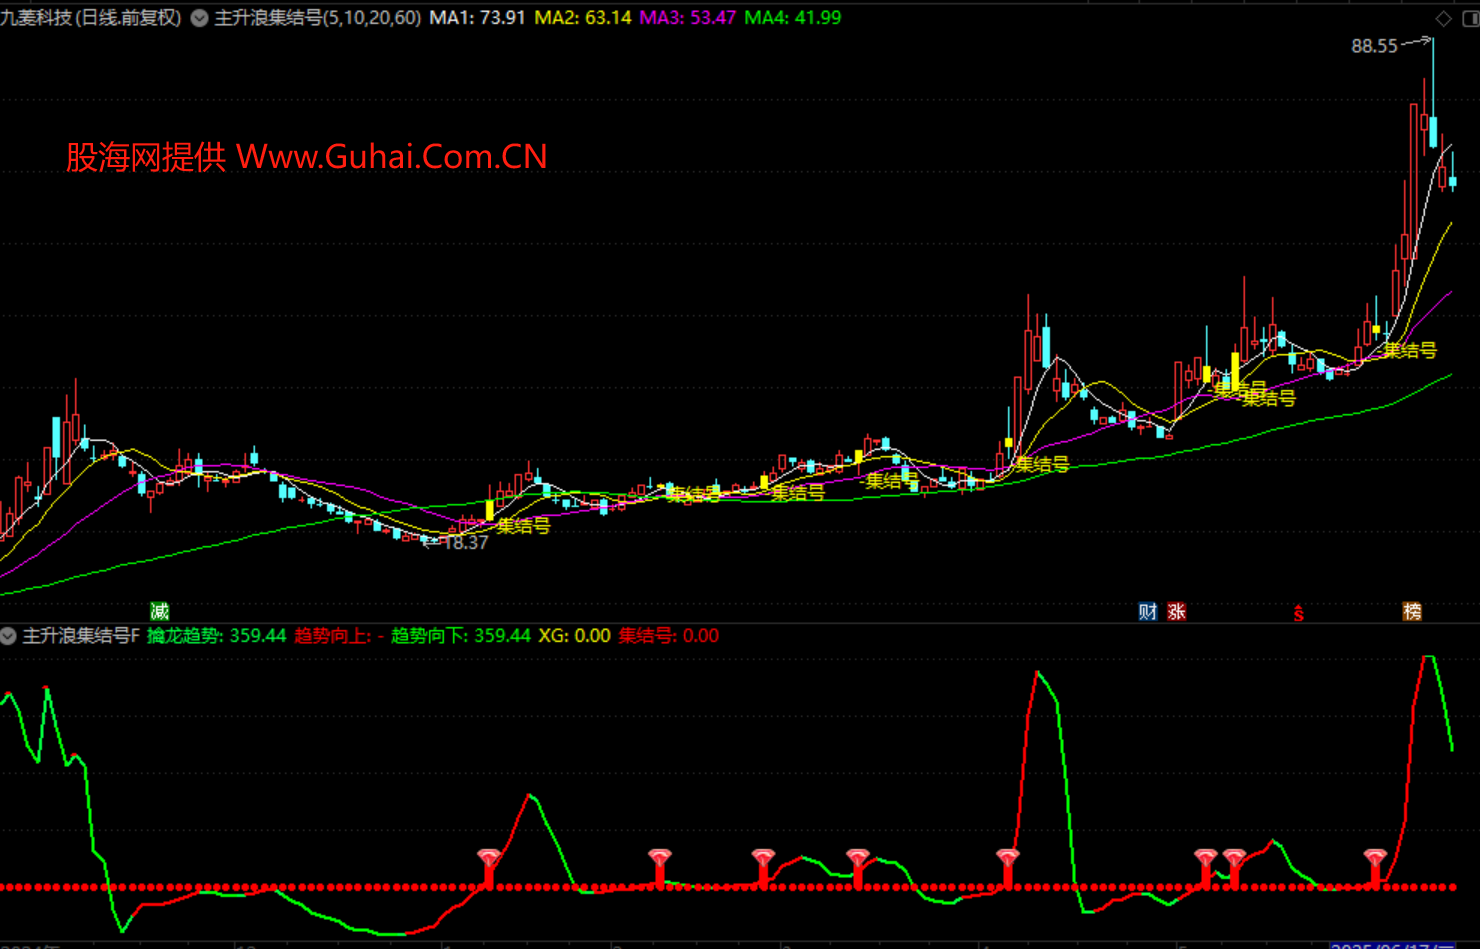The image size is (1480, 949).
Task: Click the second red signal marker from left
Action: point(659,867)
